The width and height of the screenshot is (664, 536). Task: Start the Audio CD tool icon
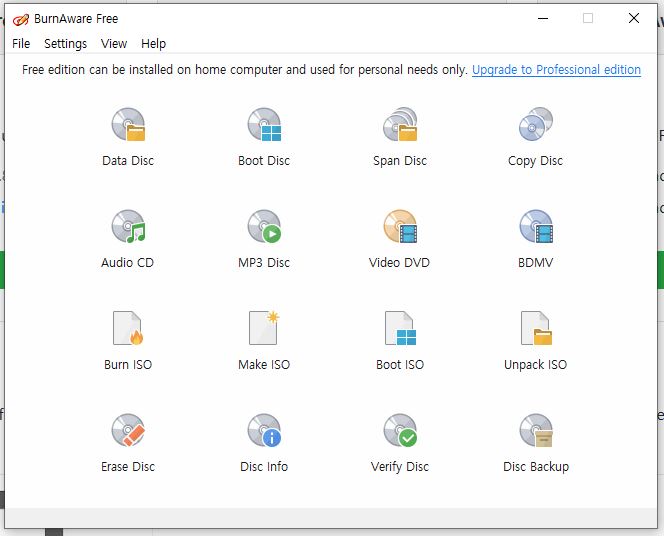(x=128, y=226)
